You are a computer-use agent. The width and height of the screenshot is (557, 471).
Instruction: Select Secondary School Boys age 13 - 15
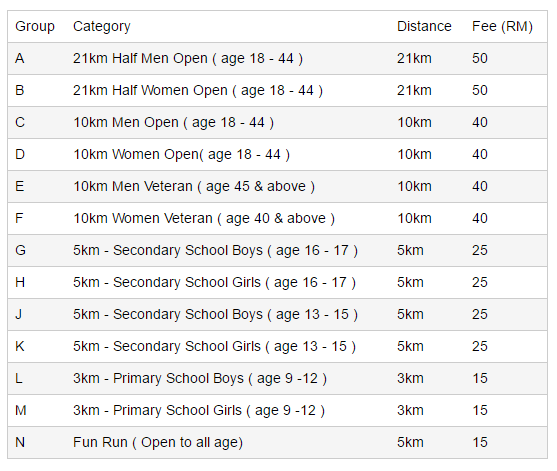click(x=215, y=314)
